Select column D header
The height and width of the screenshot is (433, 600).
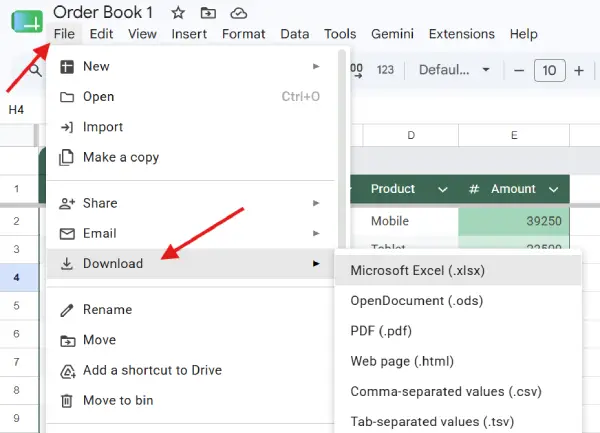point(411,135)
